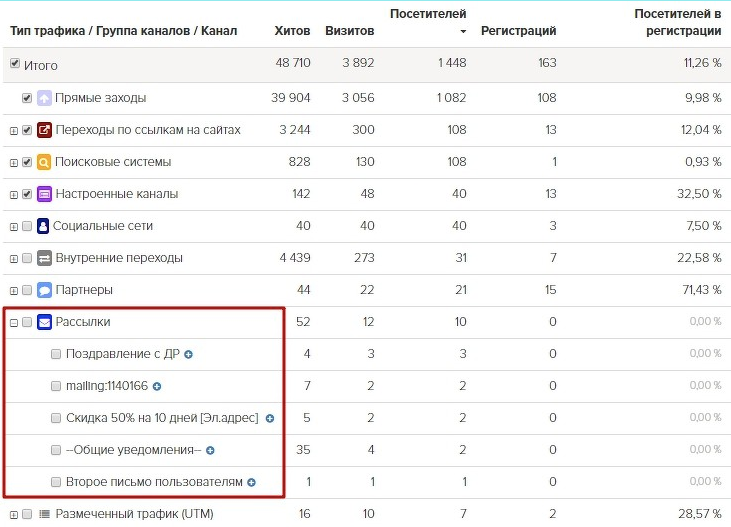Tick the mailing:1140166 checkbox

tap(56, 386)
